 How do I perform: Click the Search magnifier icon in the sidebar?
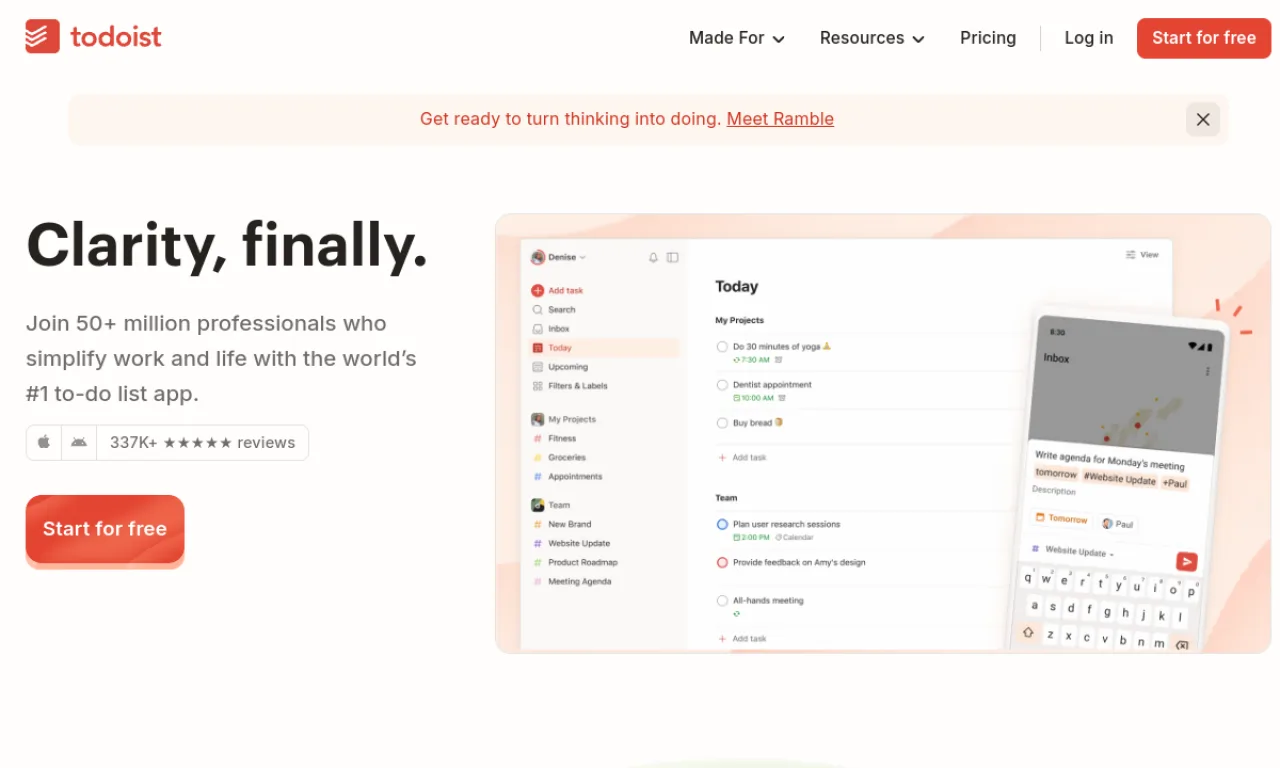(538, 310)
